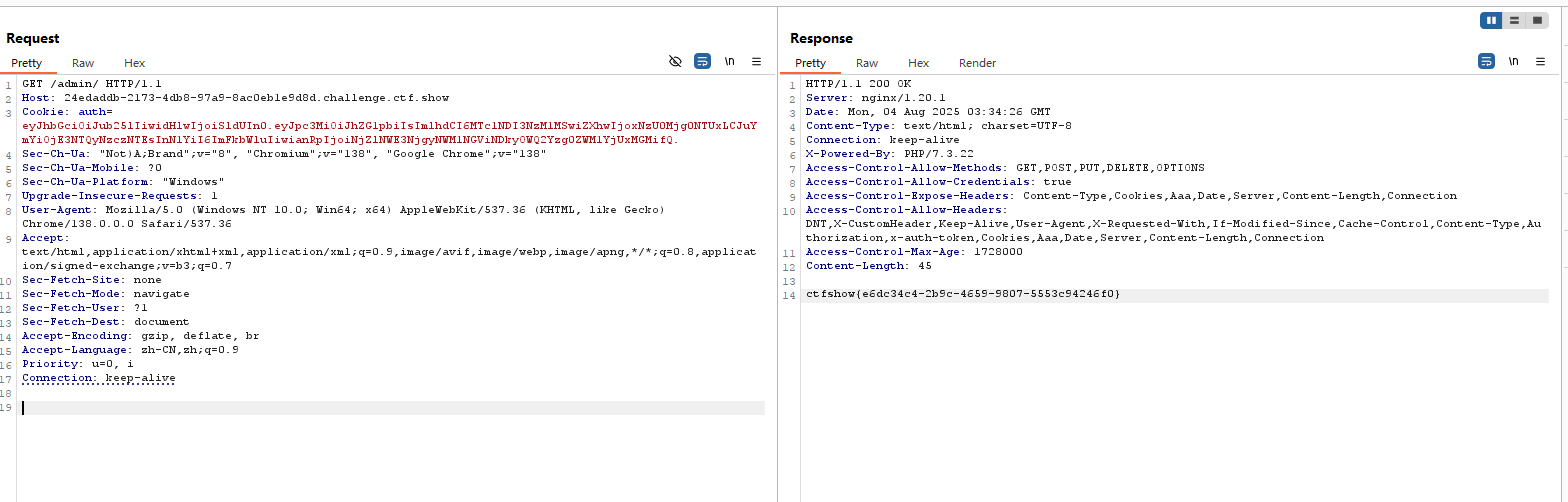This screenshot has width=1568, height=502.
Task: Switch Response to Raw tab
Action: coord(867,63)
